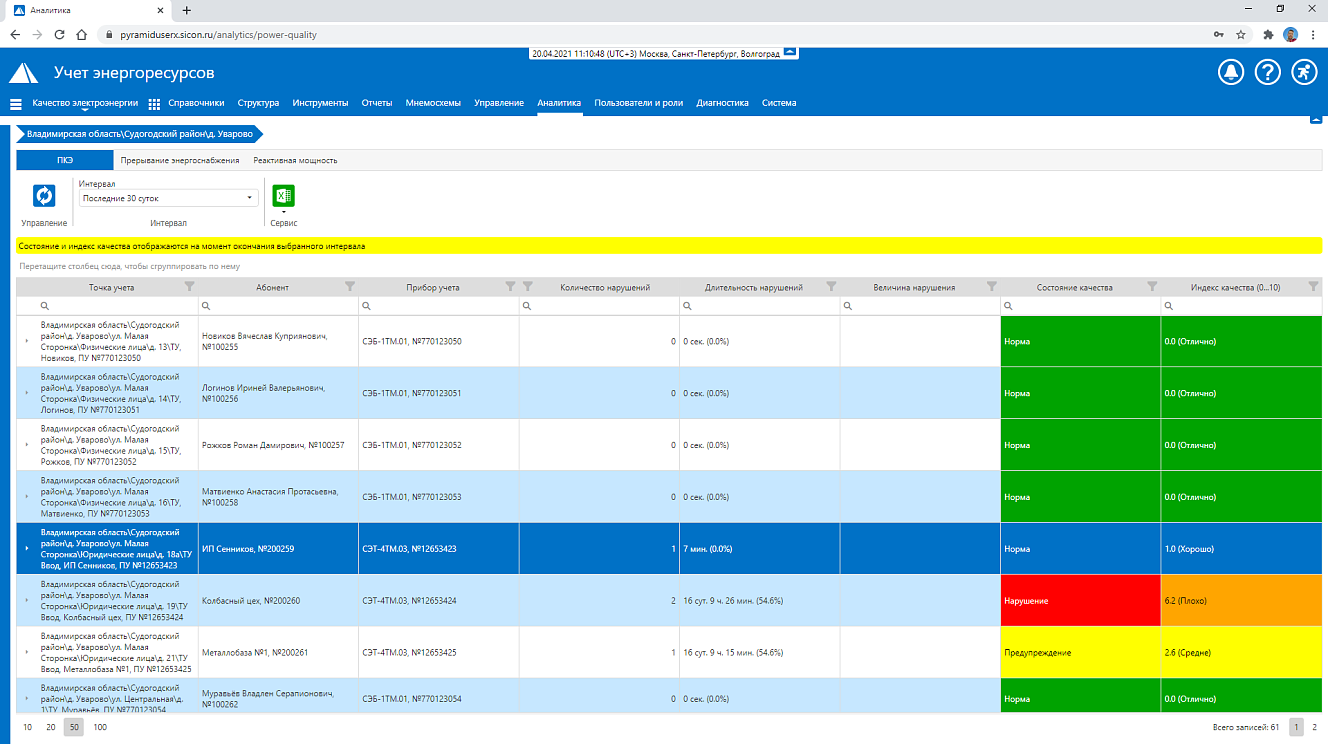The width and height of the screenshot is (1328, 744).
Task: Open the Интервал dropdown Последние 30 суток
Action: (168, 198)
